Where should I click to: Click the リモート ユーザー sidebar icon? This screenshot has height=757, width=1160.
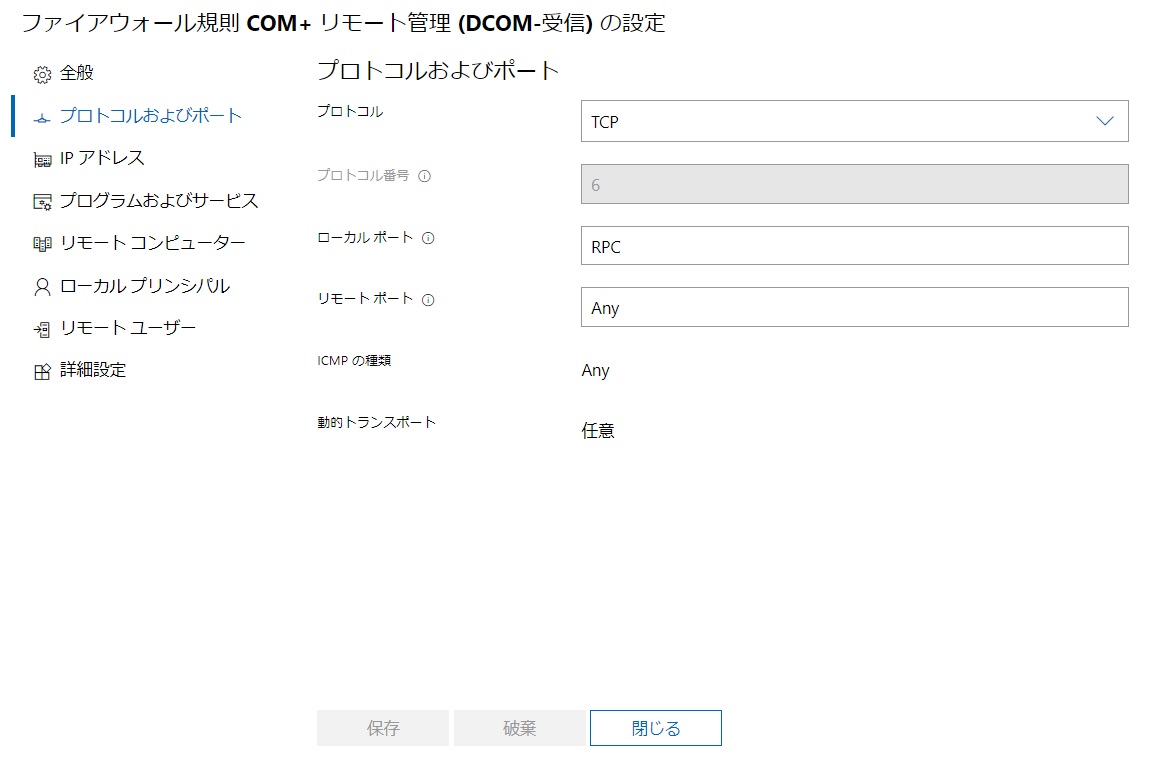(x=42, y=329)
